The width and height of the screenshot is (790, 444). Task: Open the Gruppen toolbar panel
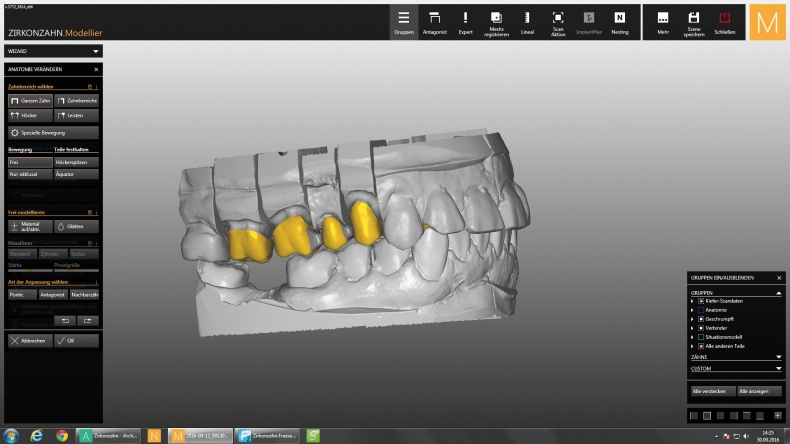point(404,23)
